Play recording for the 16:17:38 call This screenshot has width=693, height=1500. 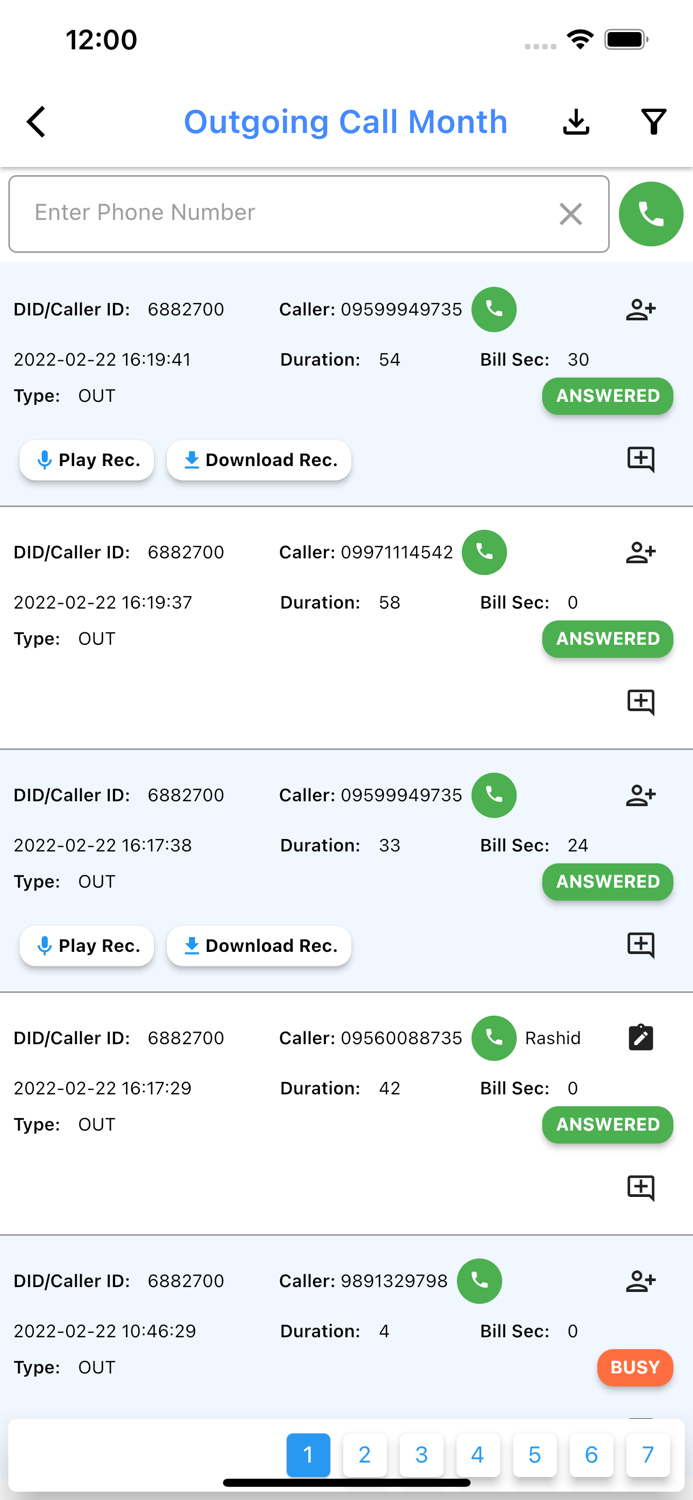pos(87,946)
